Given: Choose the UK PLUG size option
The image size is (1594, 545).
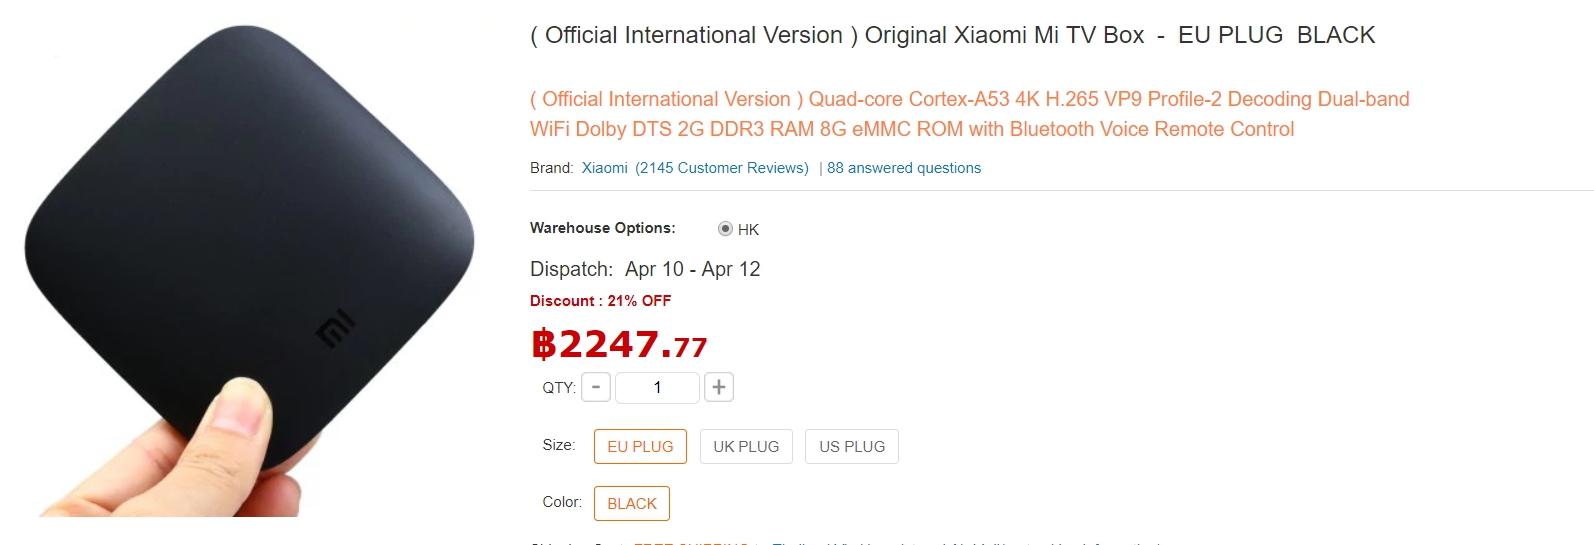Looking at the screenshot, I should click(x=746, y=446).
